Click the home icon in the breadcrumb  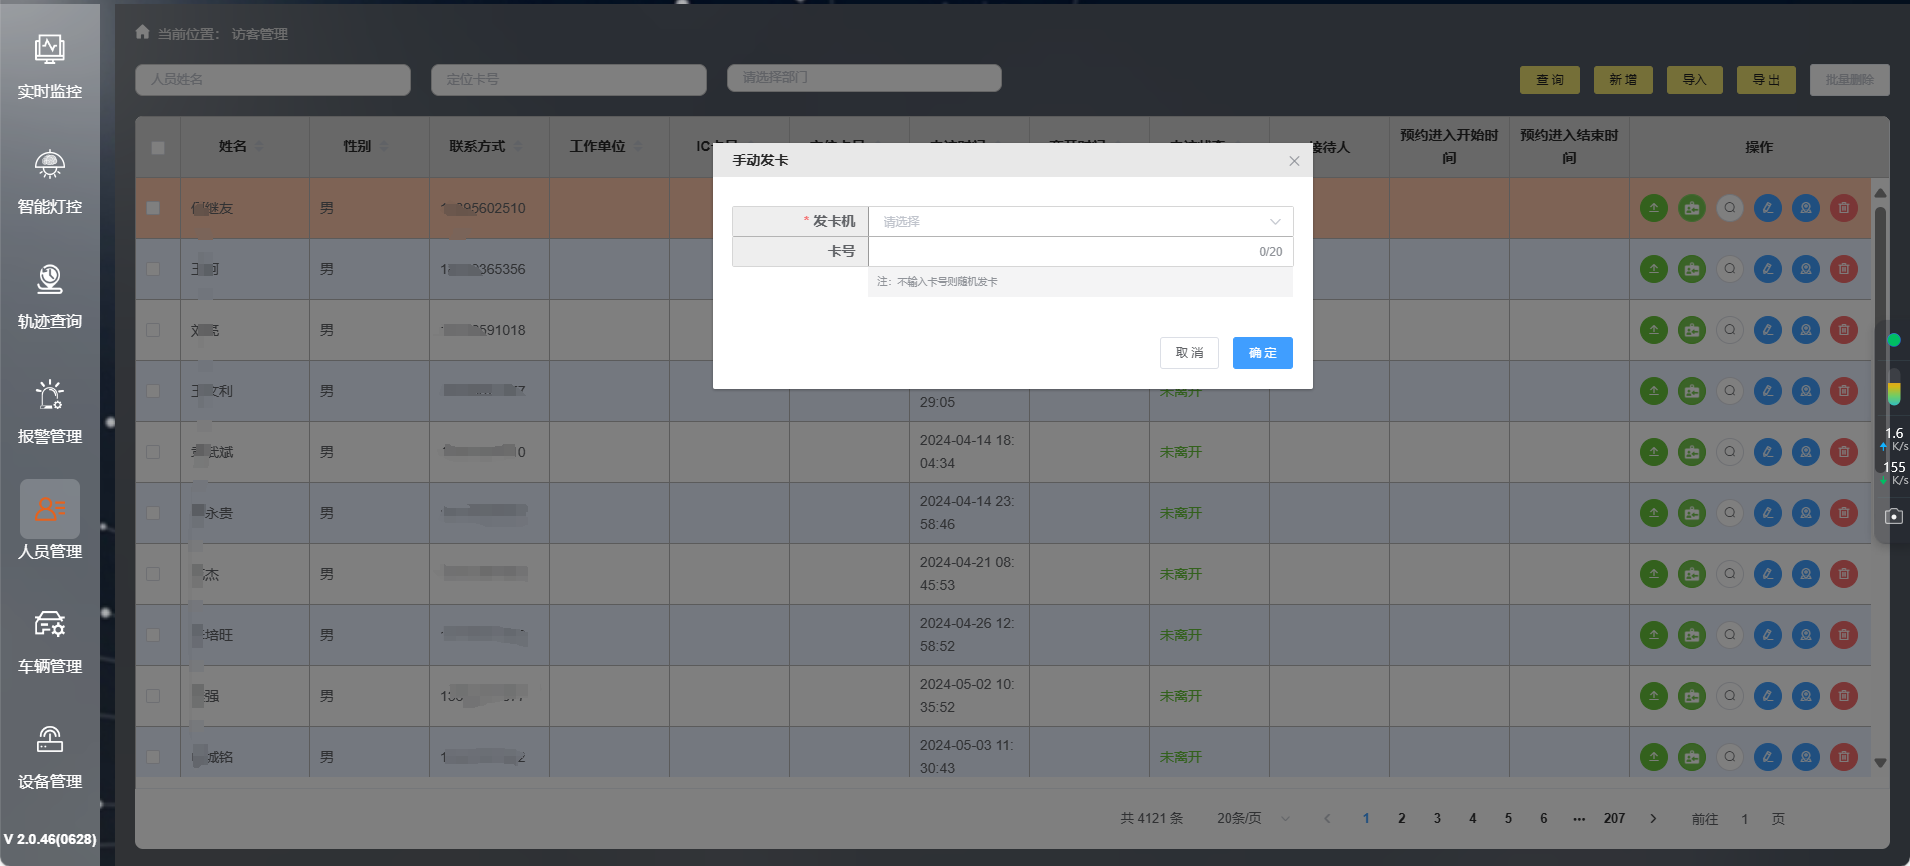coord(143,33)
